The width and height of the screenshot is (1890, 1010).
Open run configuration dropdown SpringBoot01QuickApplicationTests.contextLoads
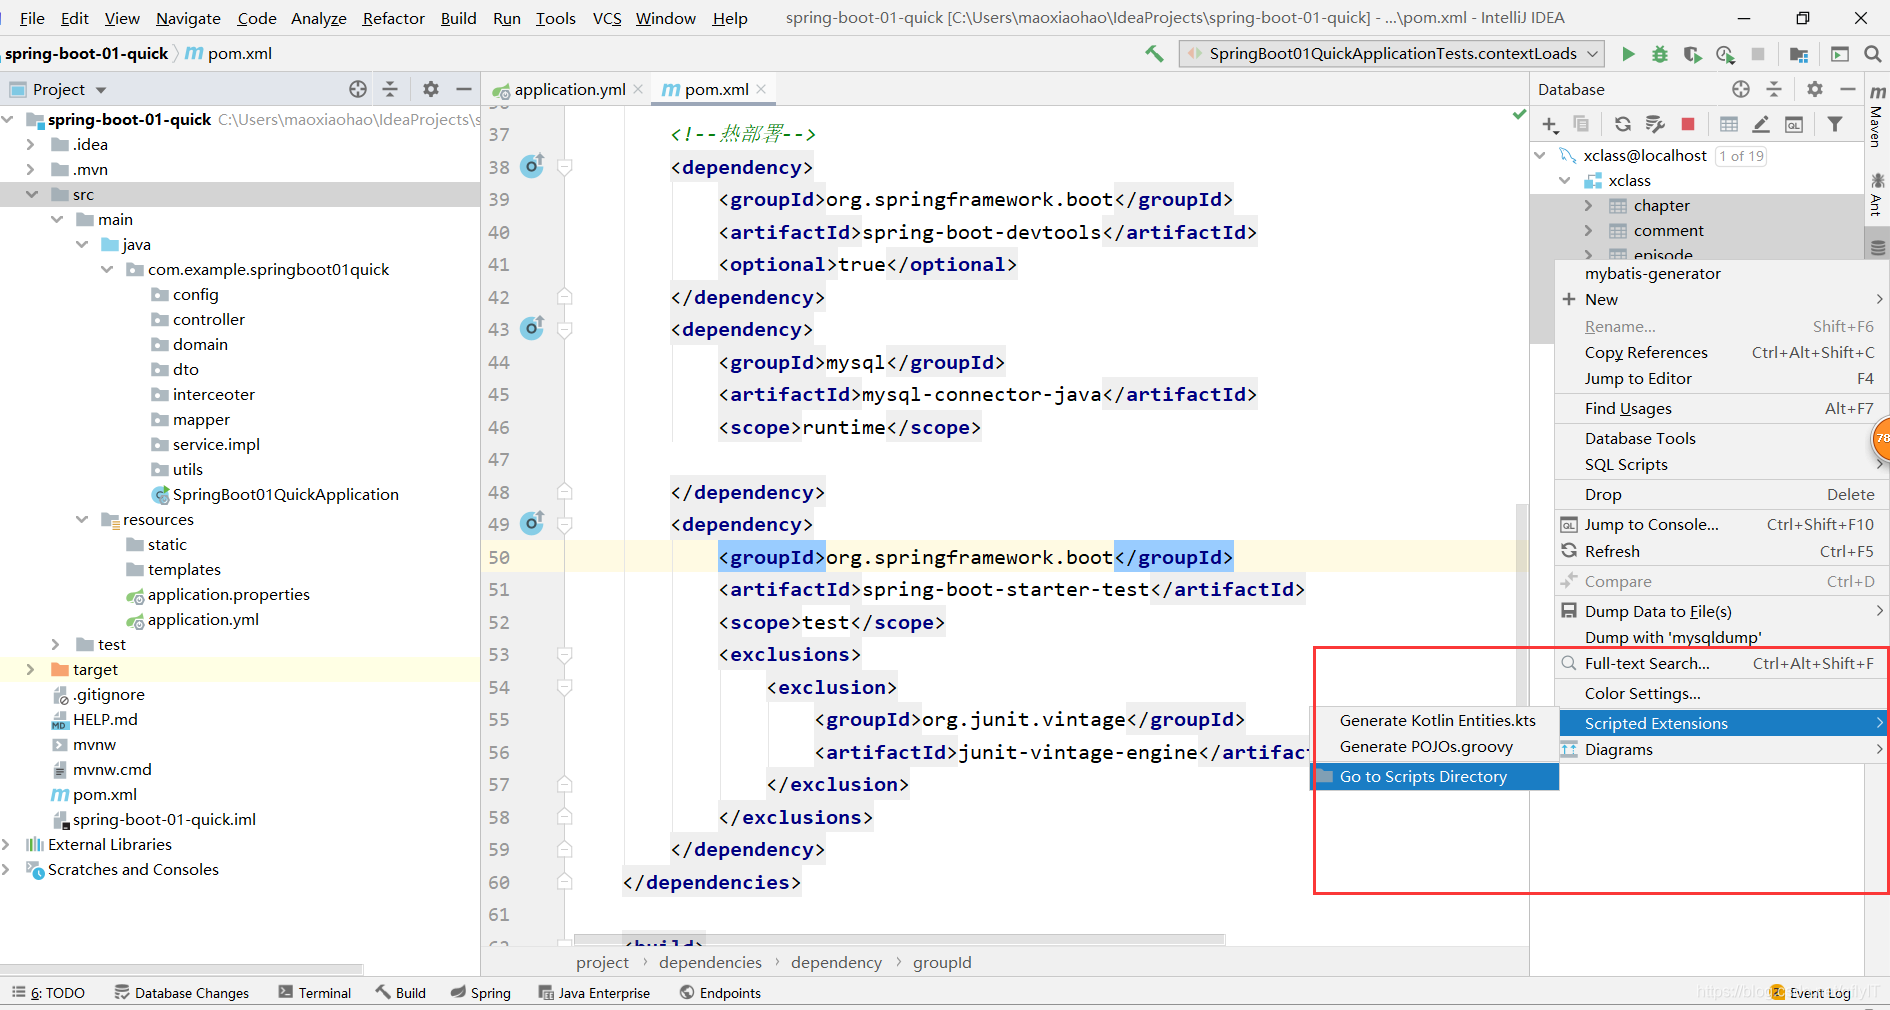[1392, 54]
